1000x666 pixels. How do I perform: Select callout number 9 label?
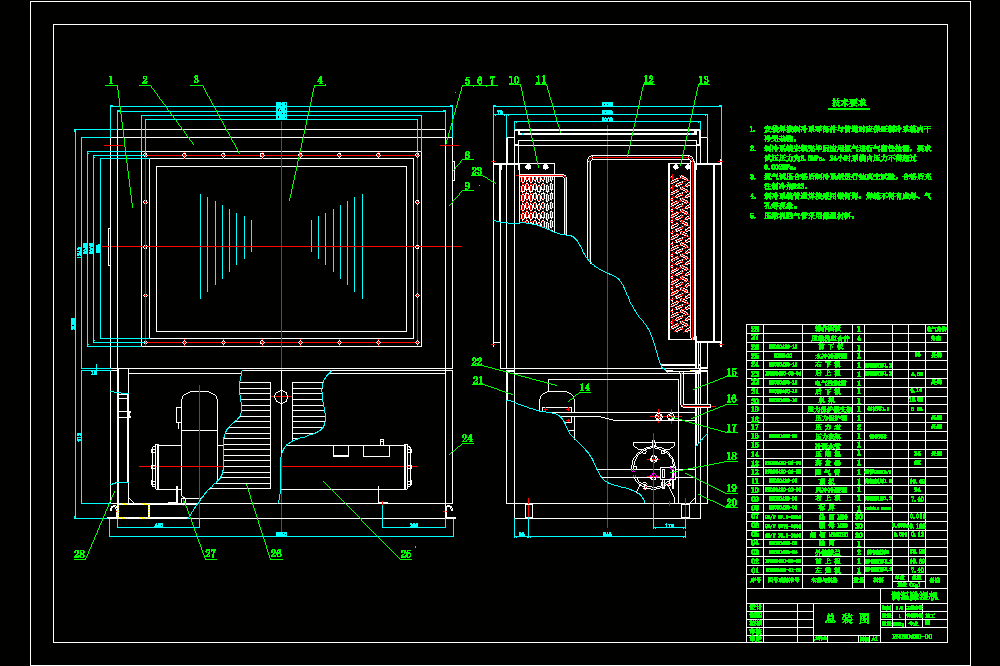coord(467,186)
